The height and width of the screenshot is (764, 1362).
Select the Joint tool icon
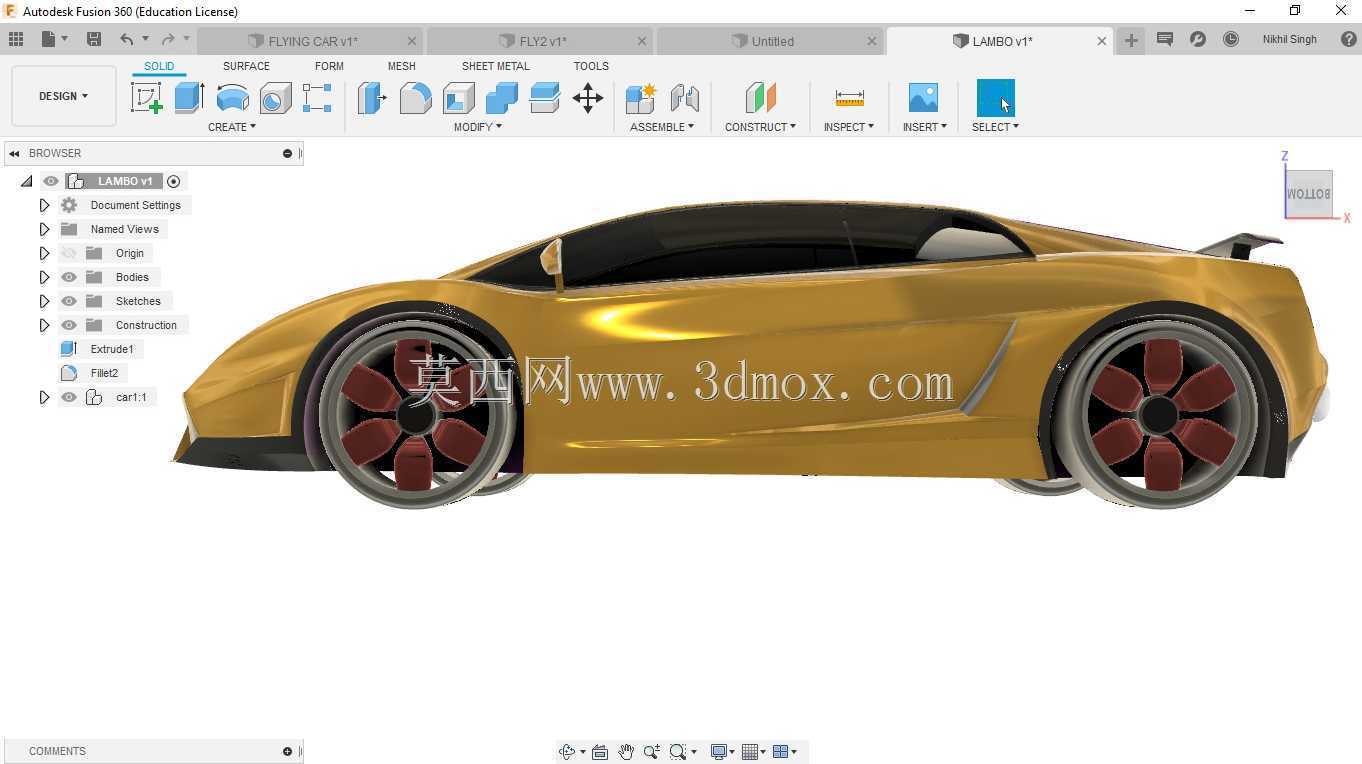click(x=684, y=98)
